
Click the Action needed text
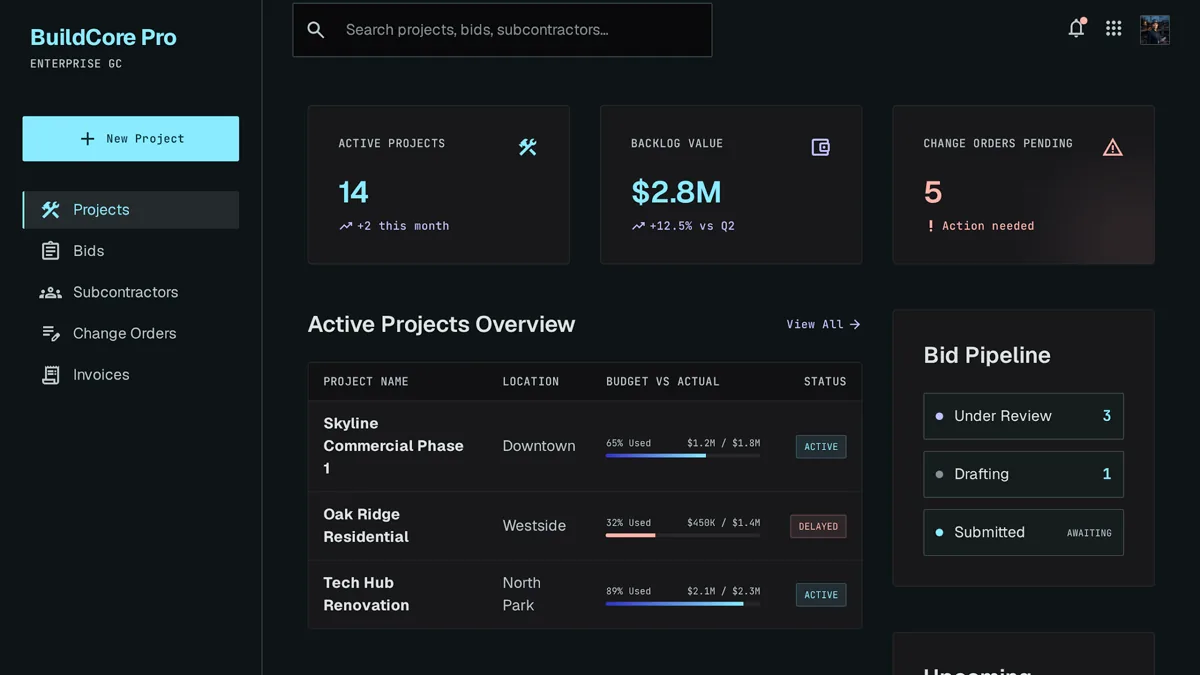(x=988, y=226)
